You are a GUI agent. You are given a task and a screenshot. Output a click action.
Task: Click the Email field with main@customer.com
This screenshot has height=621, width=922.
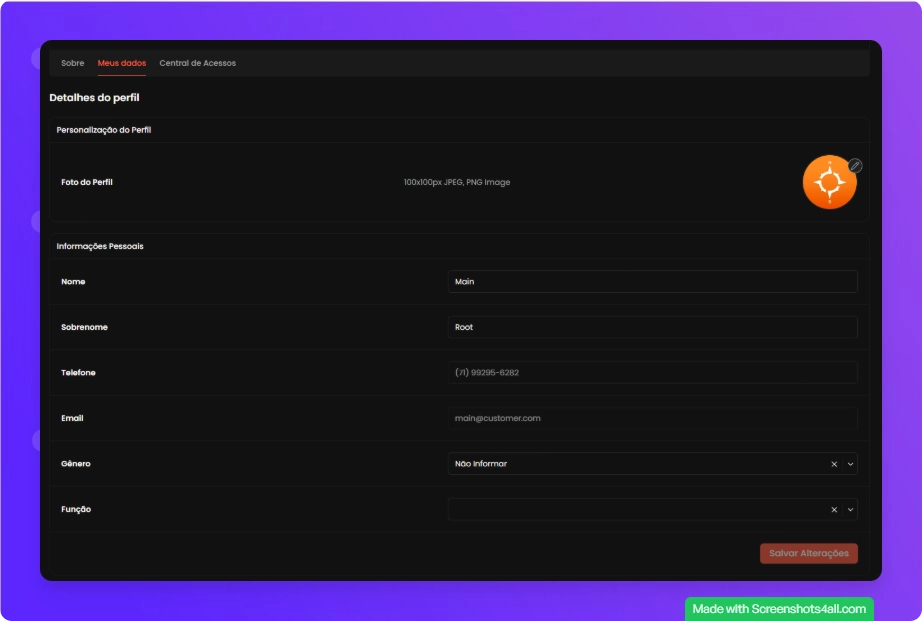(x=652, y=418)
